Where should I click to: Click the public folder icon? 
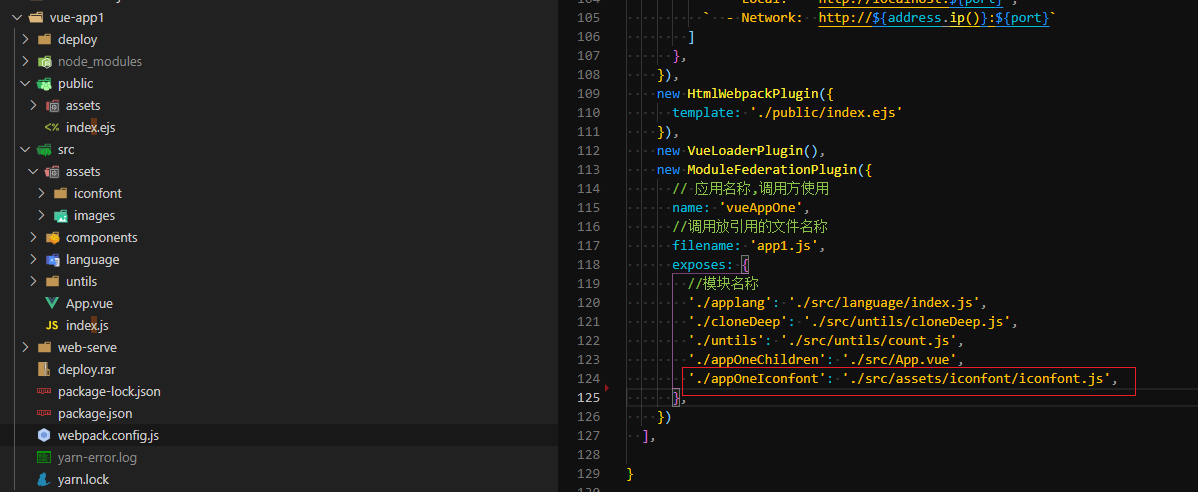(x=44, y=84)
